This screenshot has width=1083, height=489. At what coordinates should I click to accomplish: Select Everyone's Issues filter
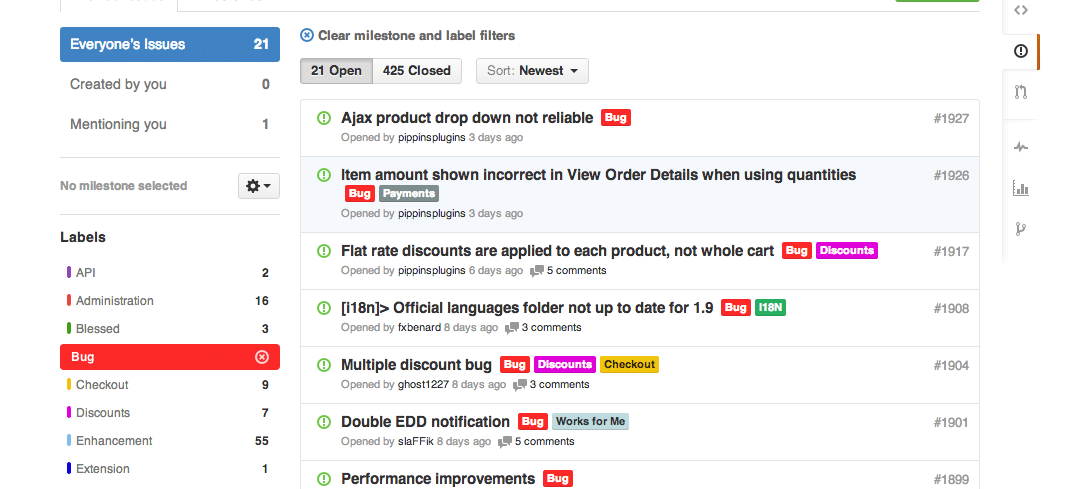[x=170, y=44]
